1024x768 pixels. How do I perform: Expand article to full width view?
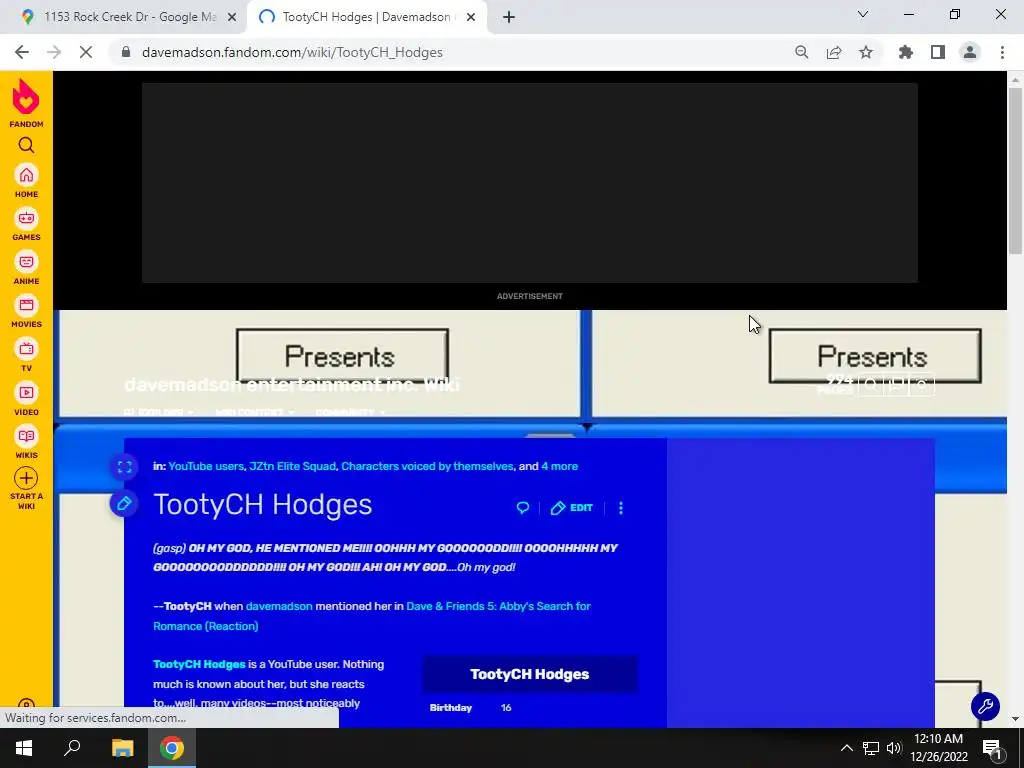tap(124, 467)
